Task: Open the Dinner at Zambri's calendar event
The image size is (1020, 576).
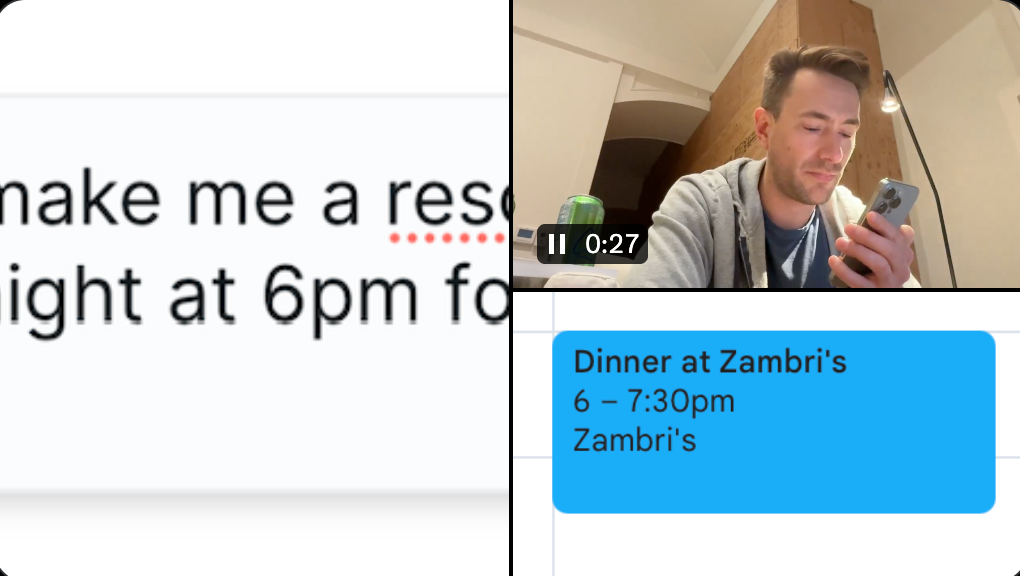Action: pos(773,422)
